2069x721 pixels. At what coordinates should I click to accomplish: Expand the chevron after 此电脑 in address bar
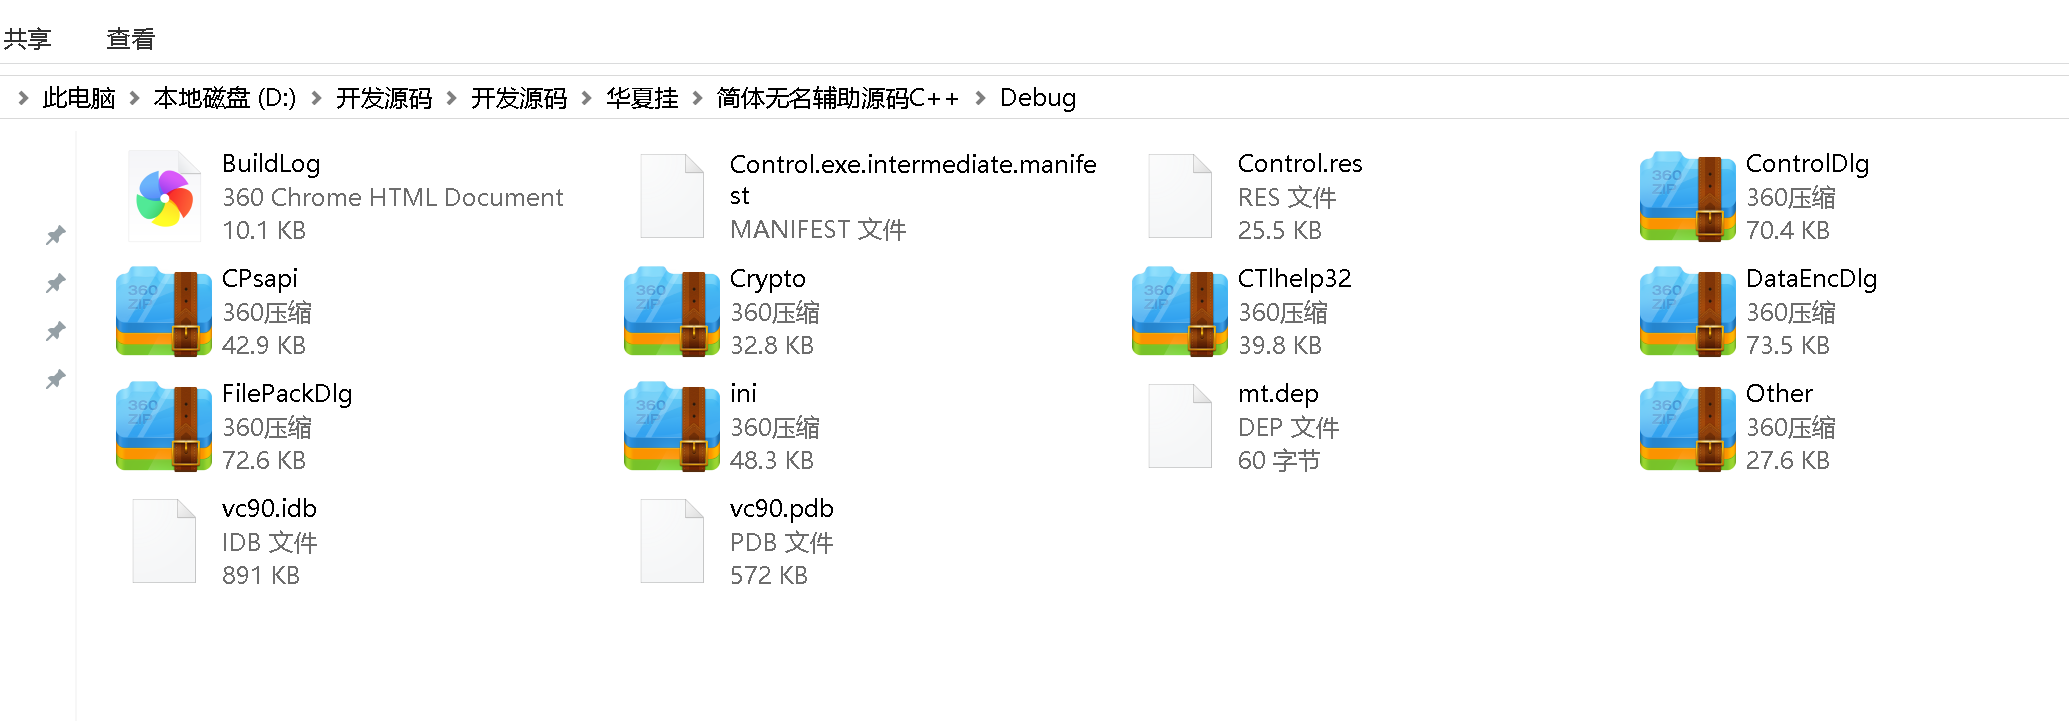[134, 98]
